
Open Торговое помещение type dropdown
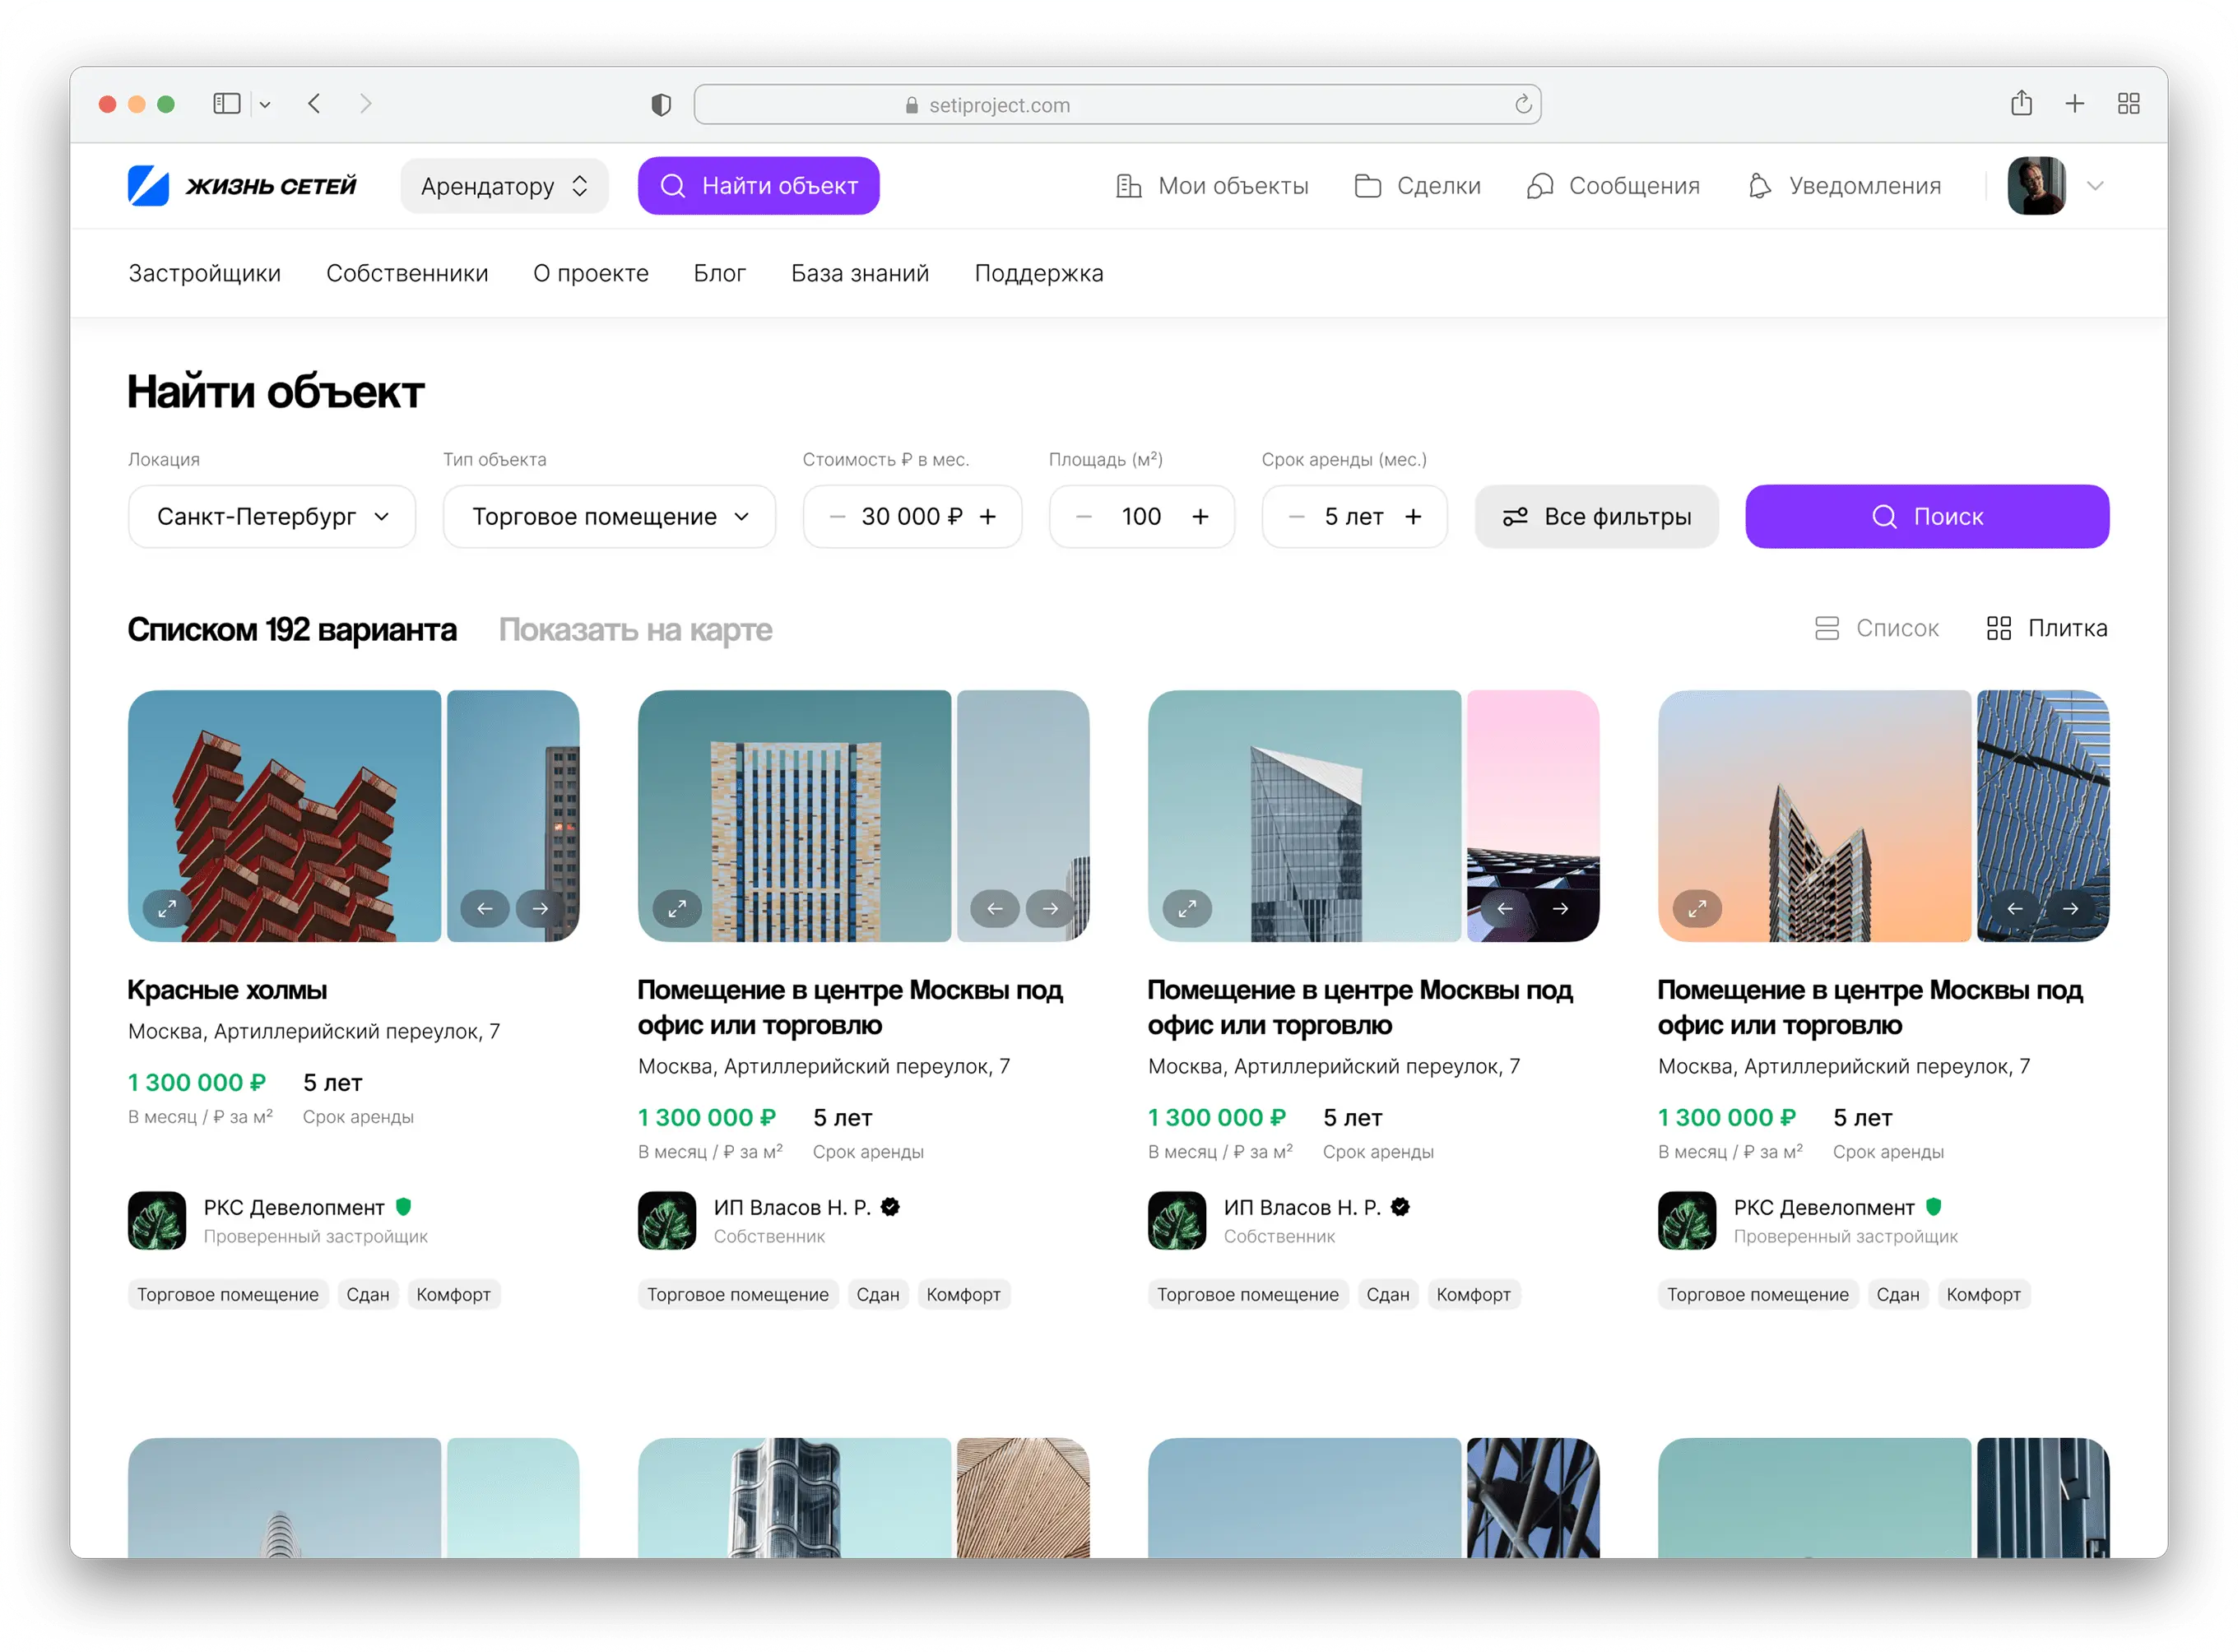609,517
